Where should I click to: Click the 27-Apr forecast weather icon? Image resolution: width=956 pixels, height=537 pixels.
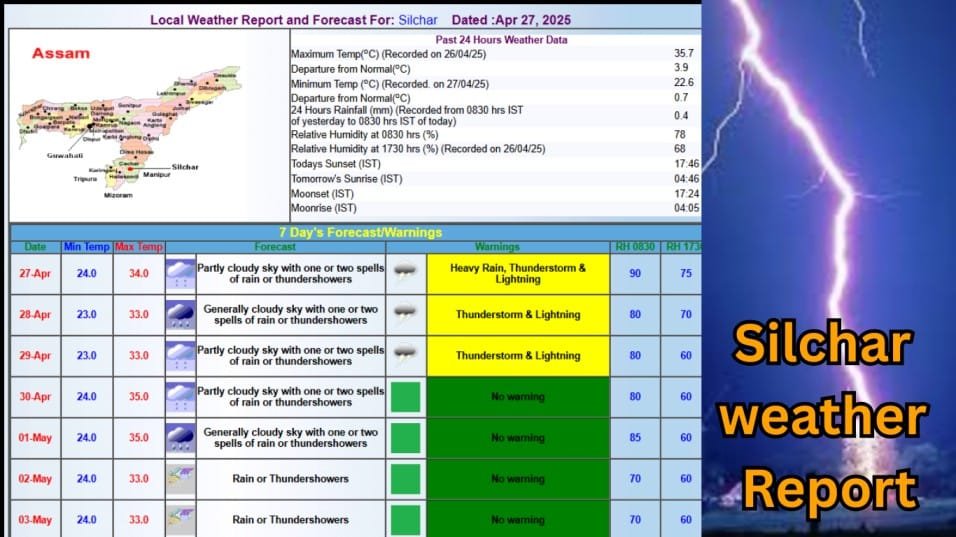point(181,273)
